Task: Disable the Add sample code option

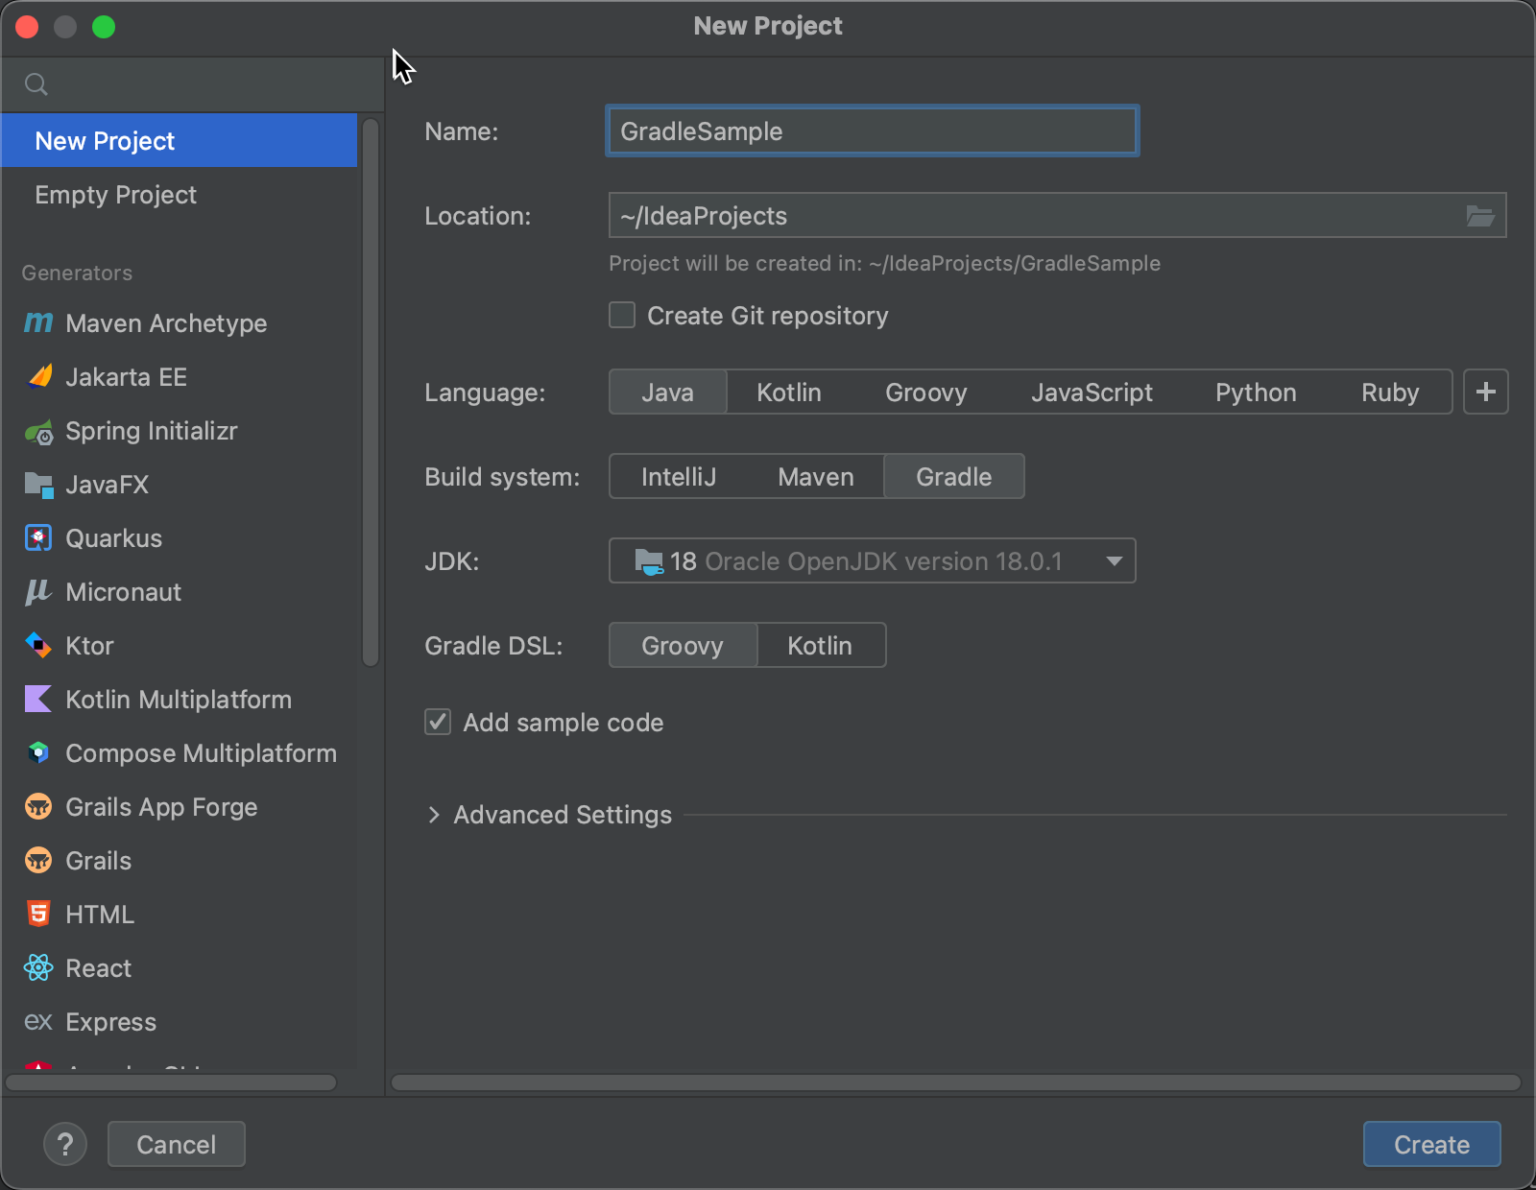Action: click(x=437, y=722)
